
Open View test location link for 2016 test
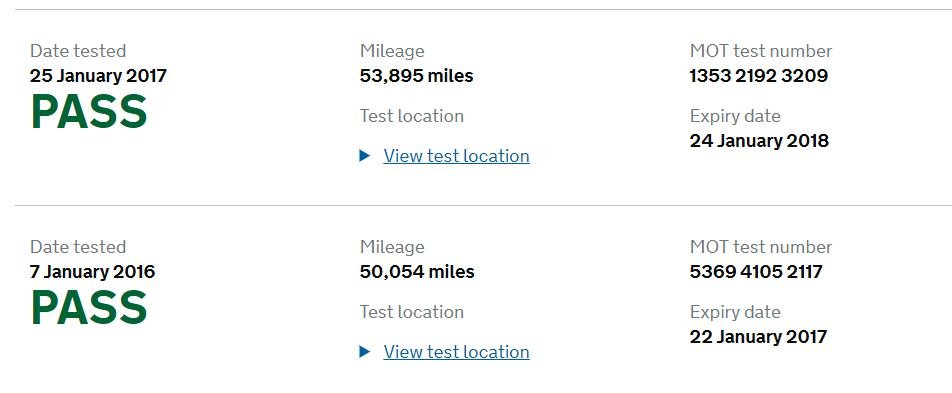[x=456, y=352]
